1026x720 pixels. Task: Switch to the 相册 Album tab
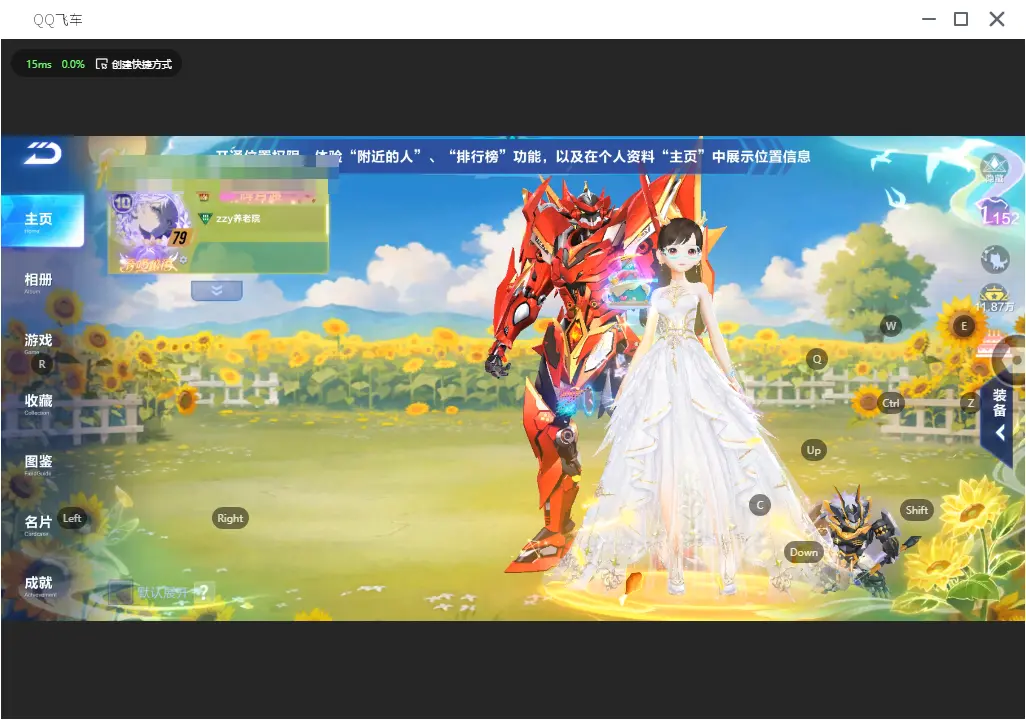(x=38, y=281)
